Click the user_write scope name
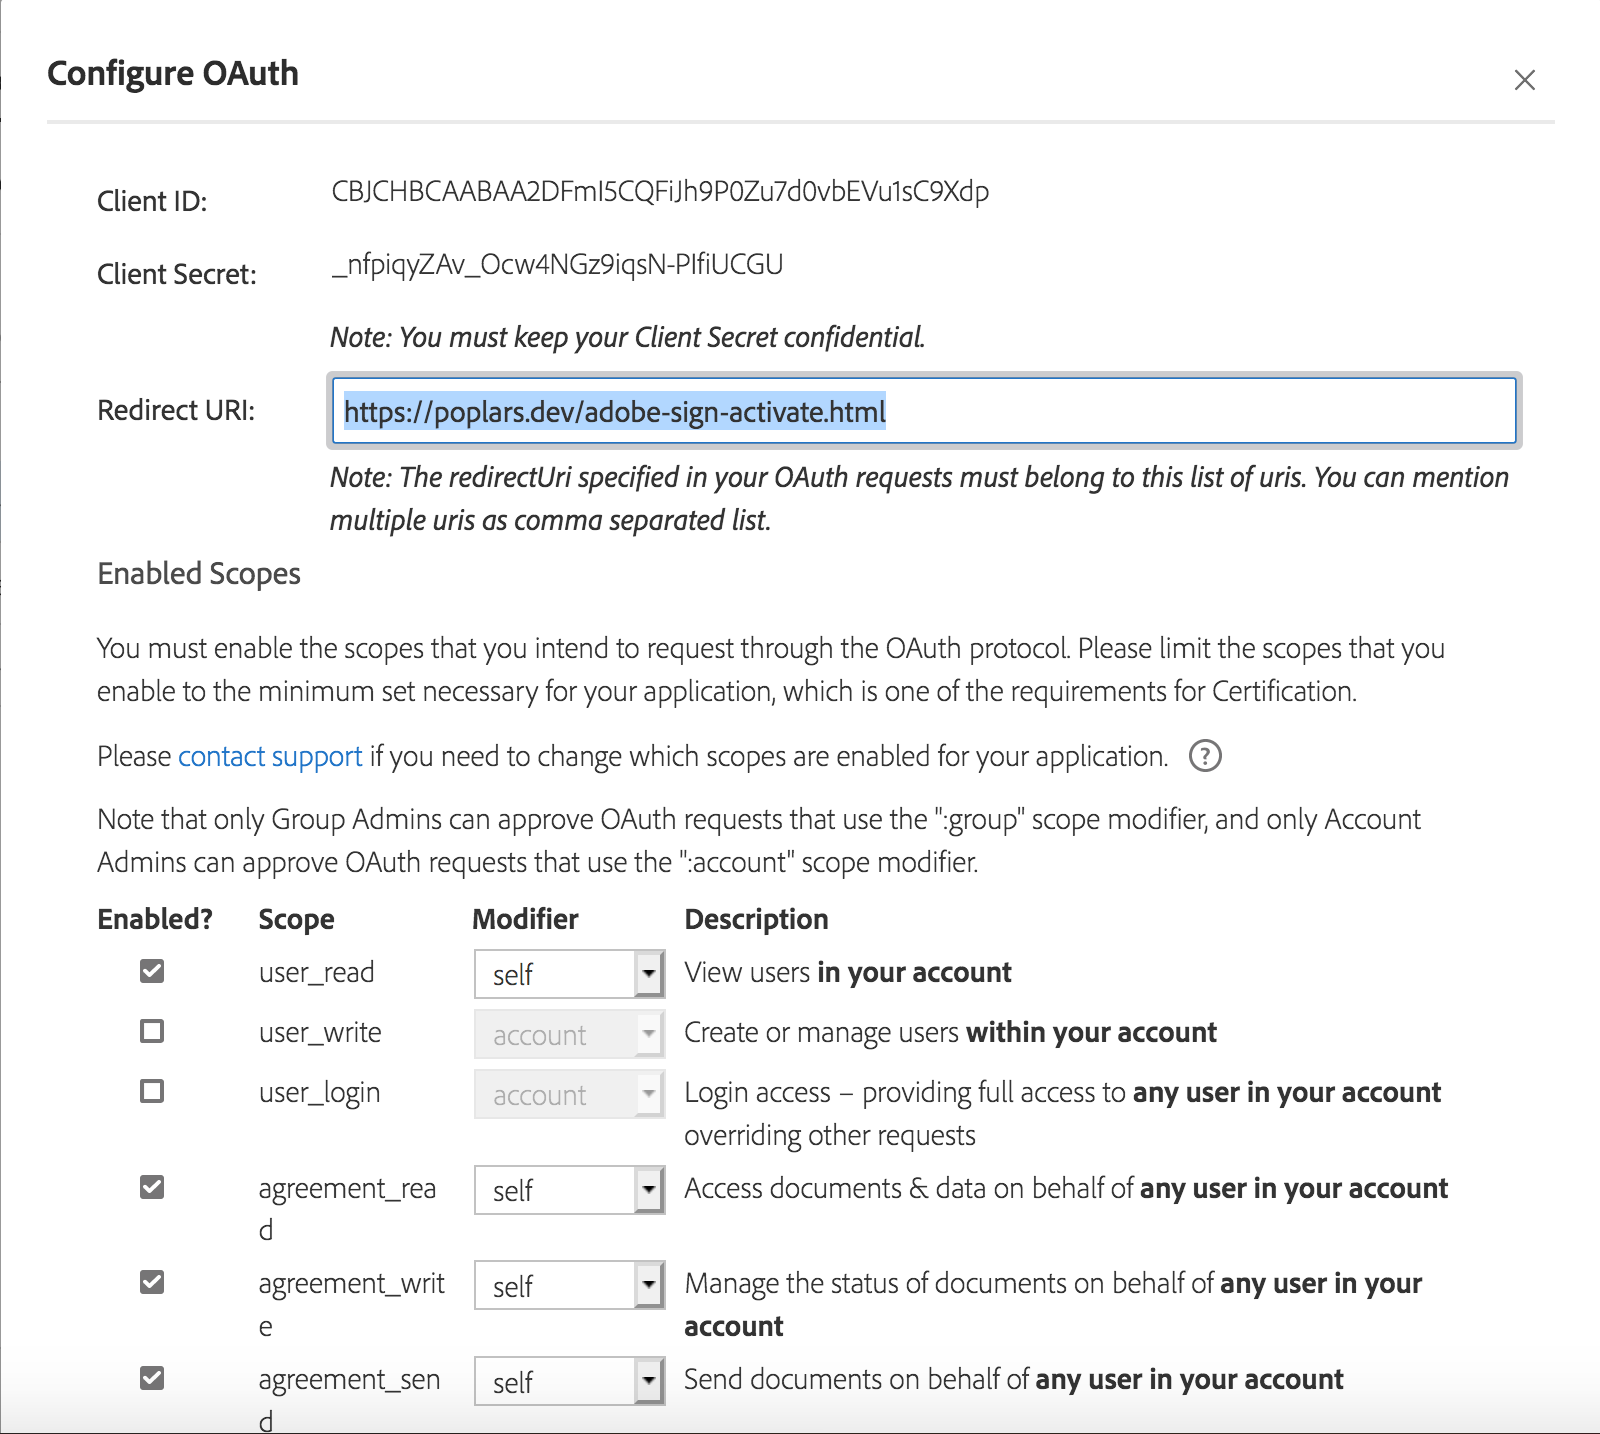The height and width of the screenshot is (1434, 1600). (320, 1032)
